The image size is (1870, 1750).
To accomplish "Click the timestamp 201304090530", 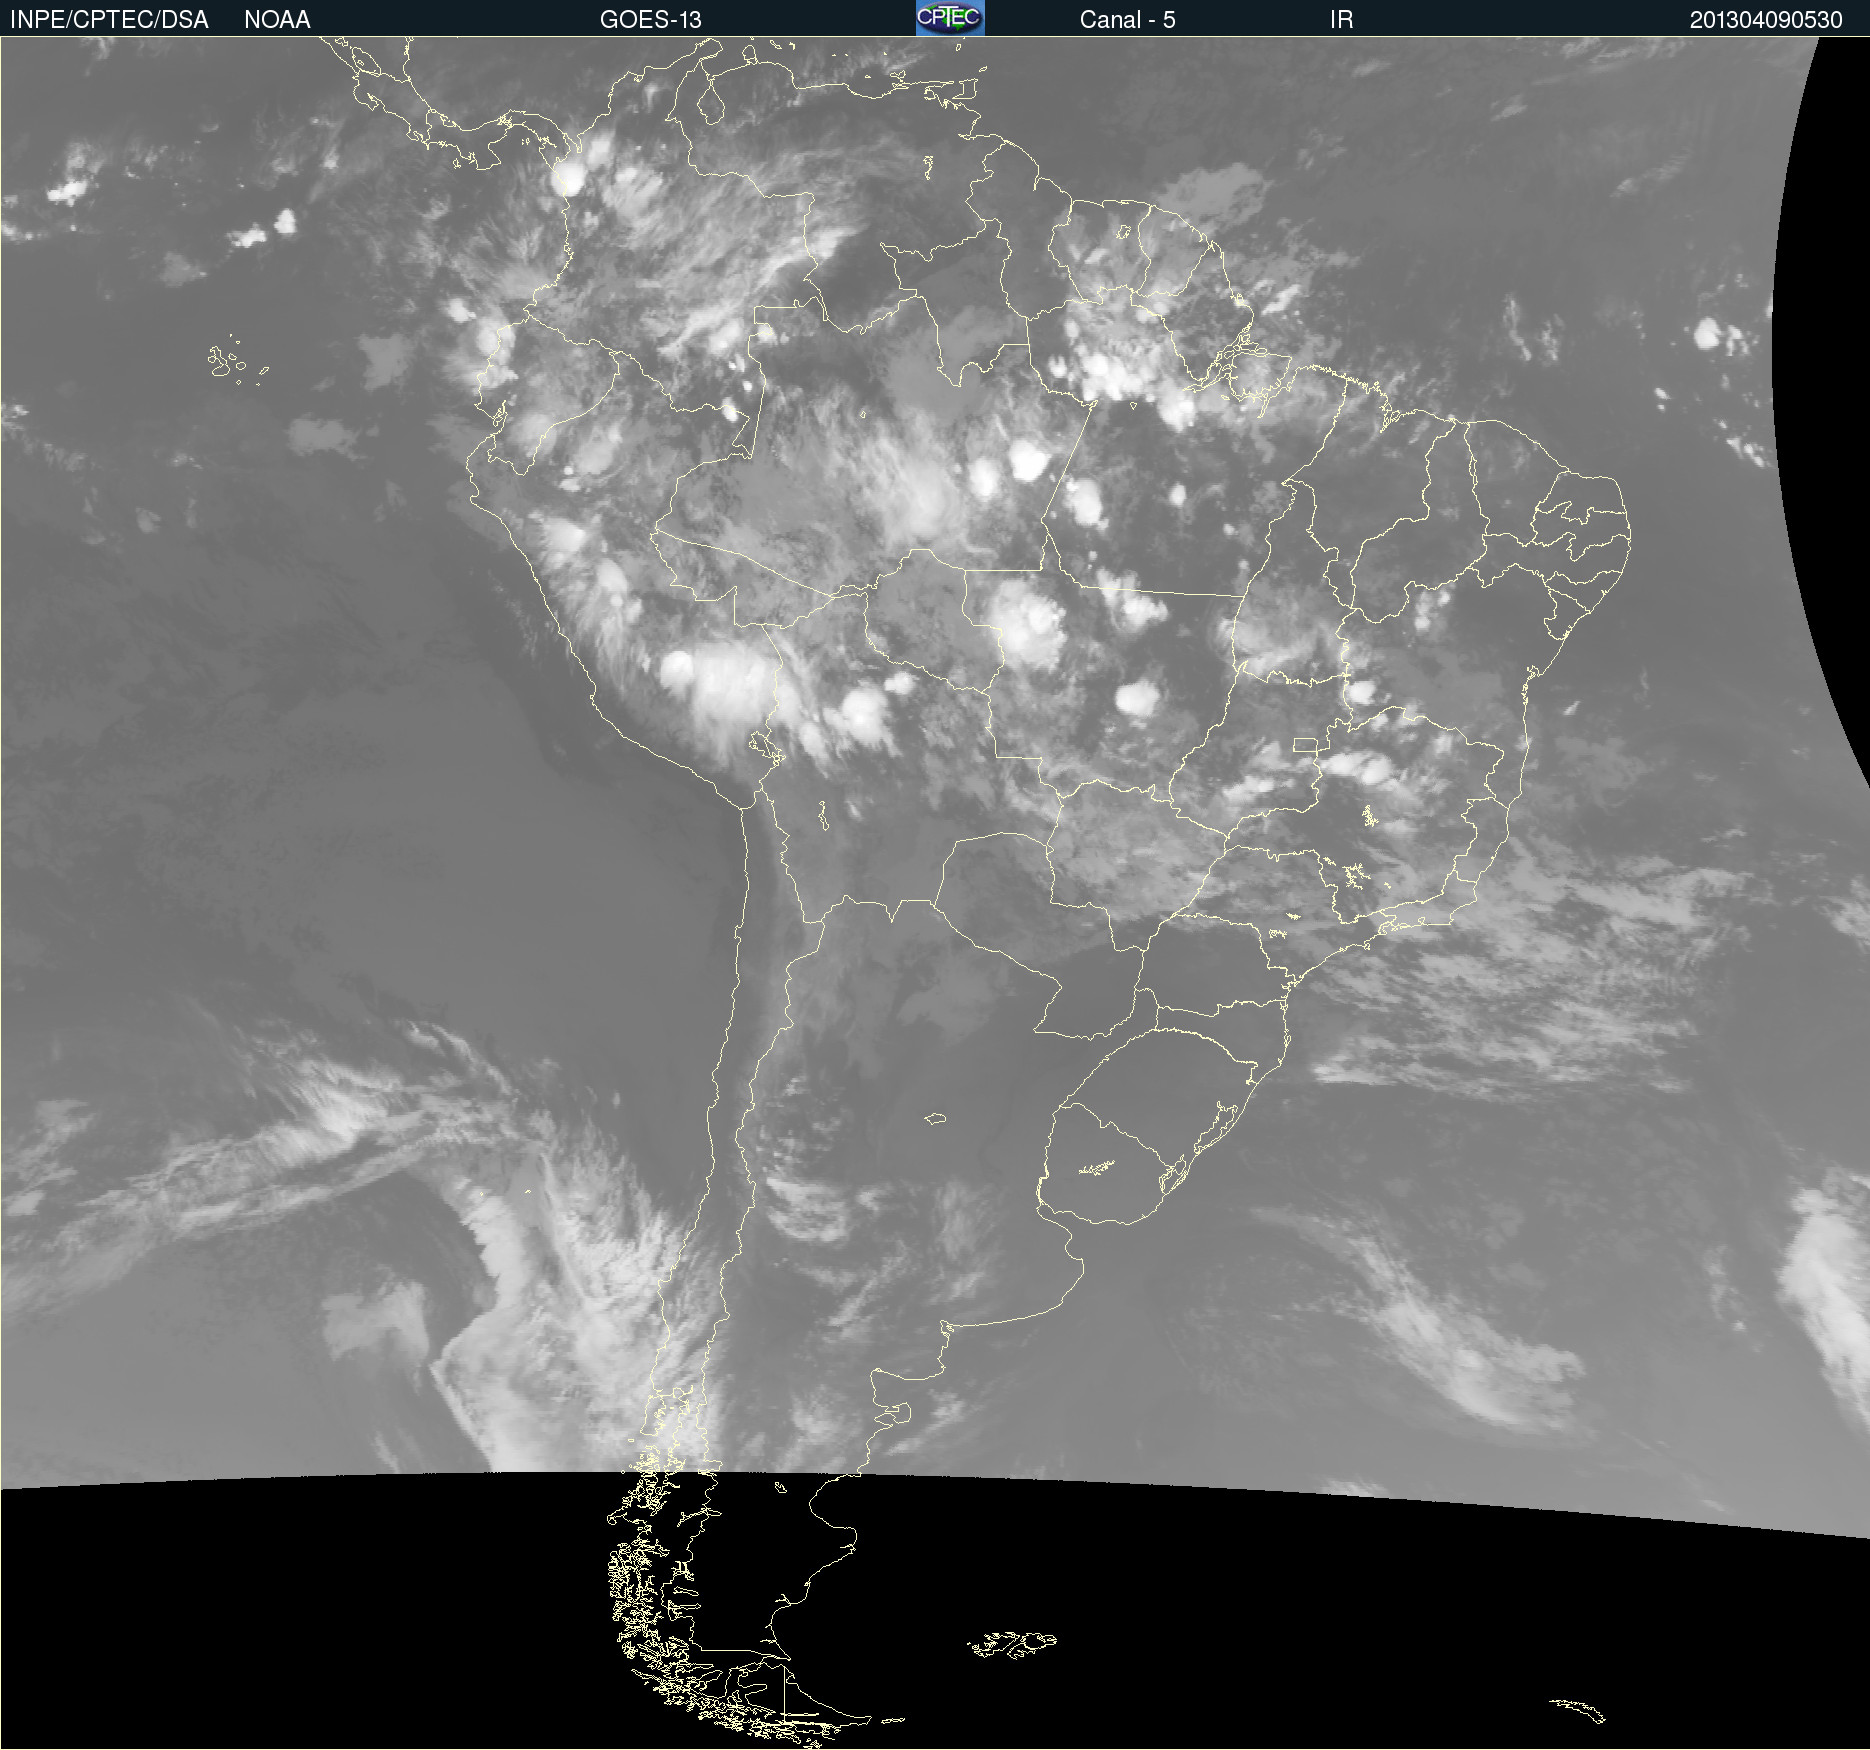I will 1766,20.
